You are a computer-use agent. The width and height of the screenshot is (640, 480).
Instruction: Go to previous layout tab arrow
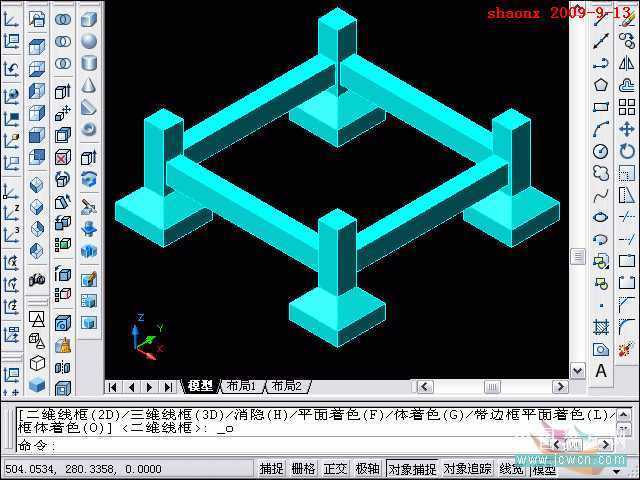131,387
